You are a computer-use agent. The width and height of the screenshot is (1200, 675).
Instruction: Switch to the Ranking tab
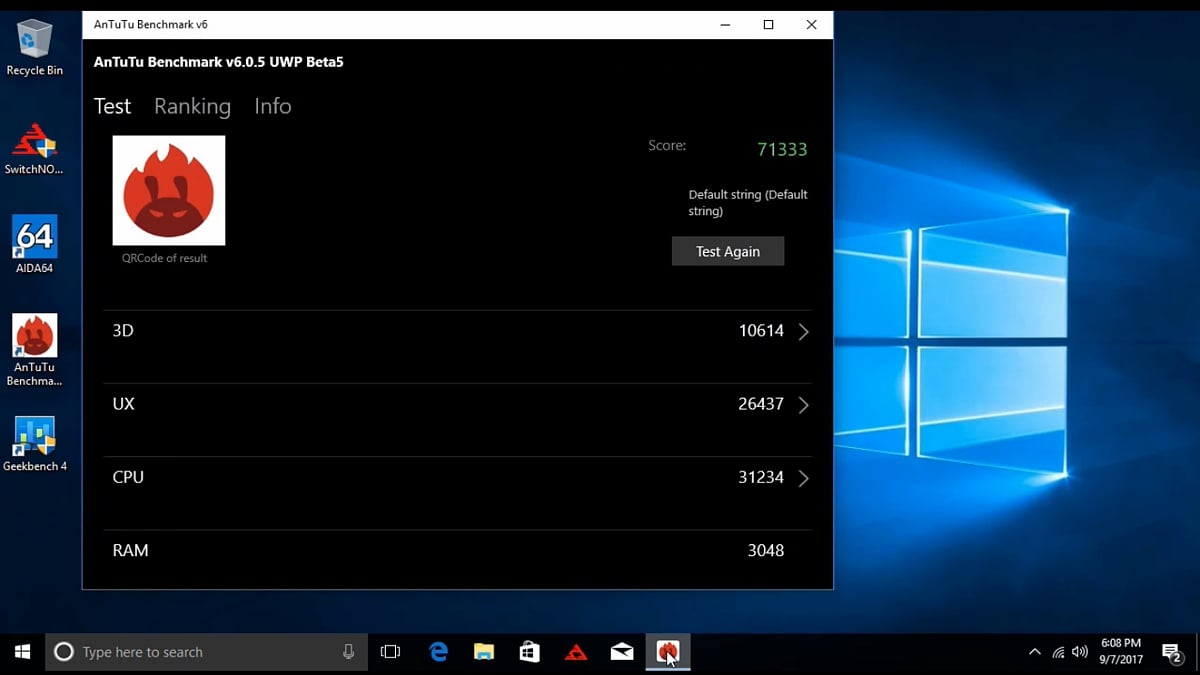point(192,106)
